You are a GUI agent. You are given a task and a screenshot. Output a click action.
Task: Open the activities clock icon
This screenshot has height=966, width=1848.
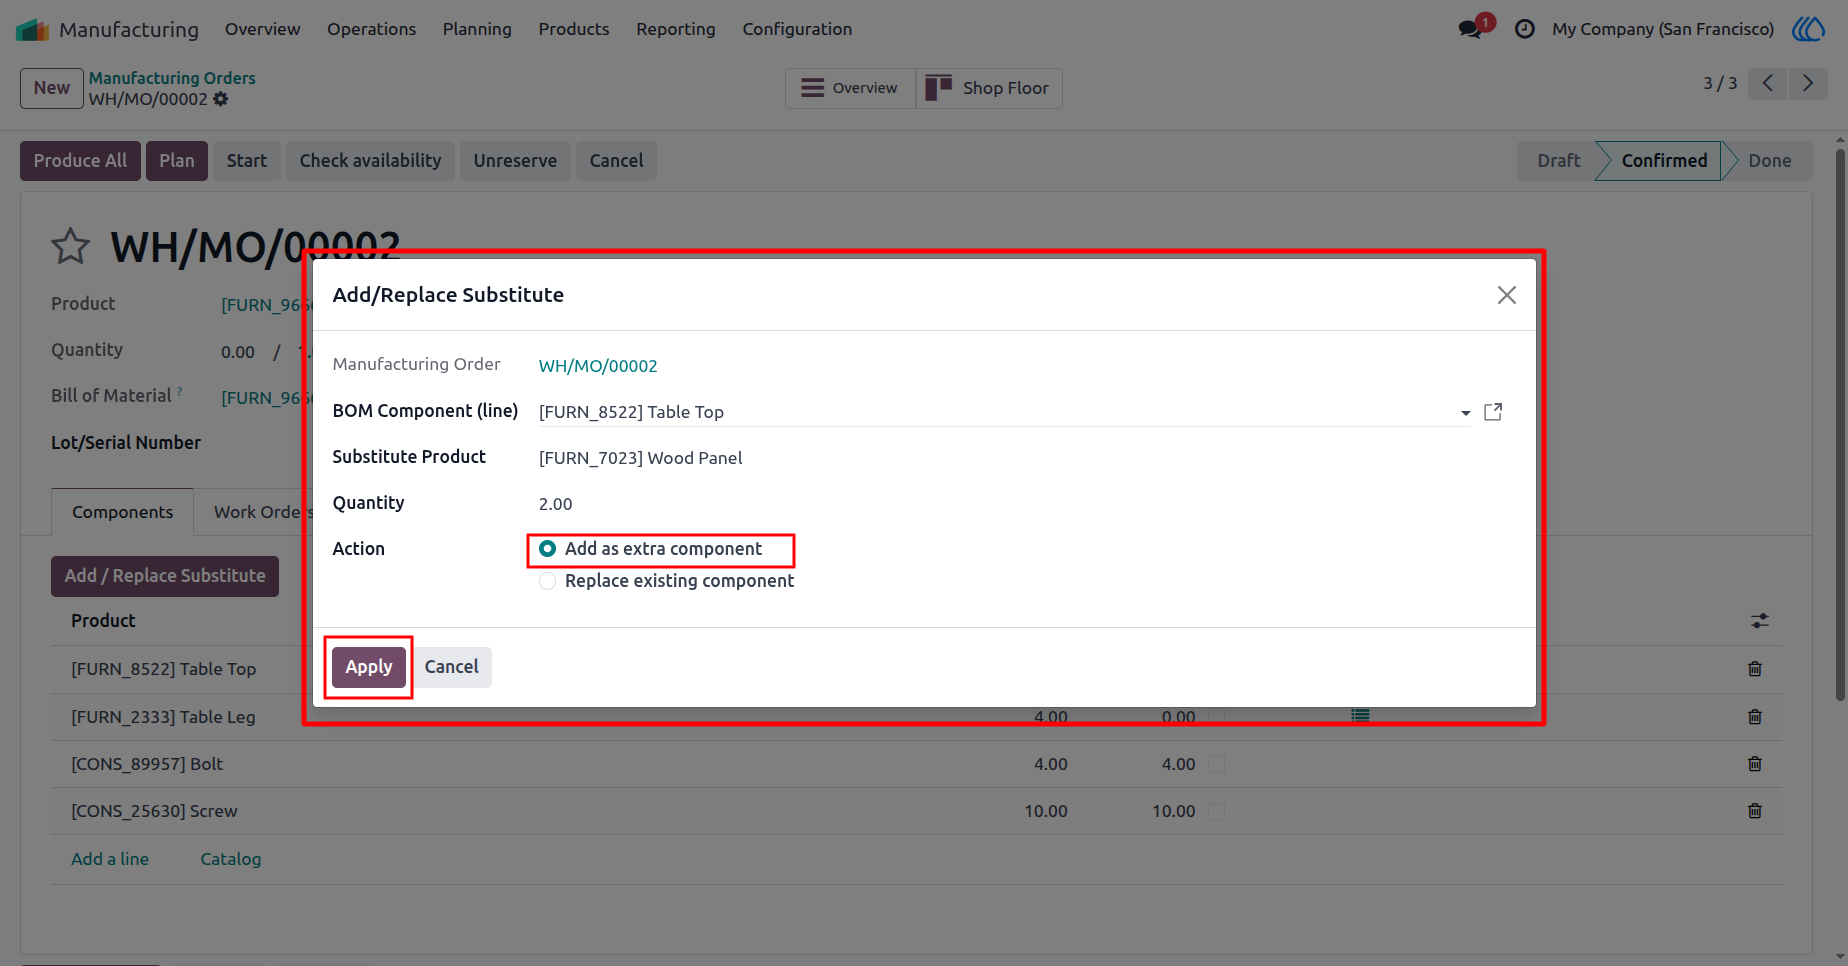coord(1525,29)
